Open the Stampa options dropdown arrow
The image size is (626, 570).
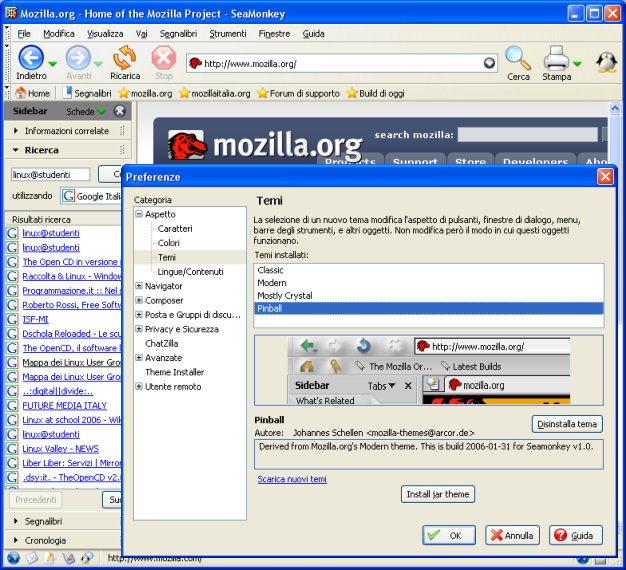click(577, 64)
